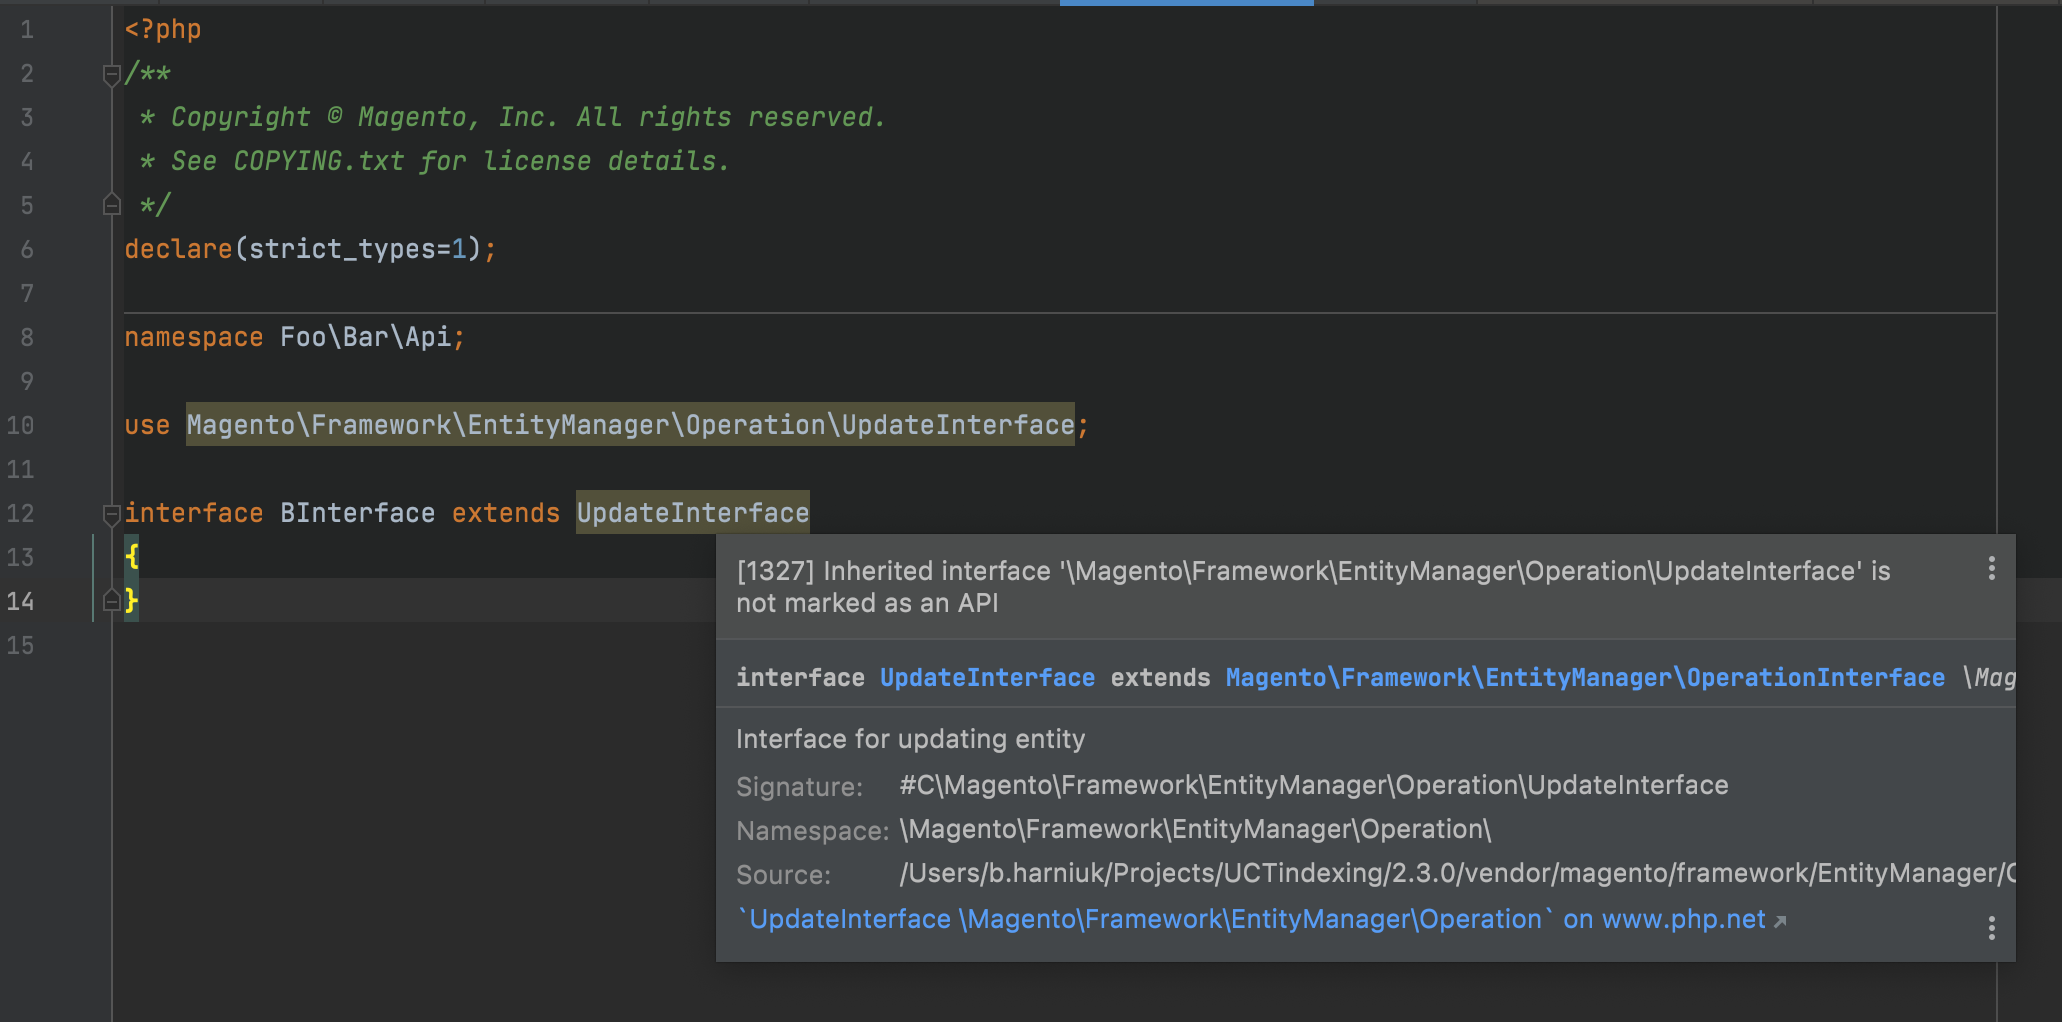
Task: Open the inspection message options menu
Action: click(x=1991, y=569)
